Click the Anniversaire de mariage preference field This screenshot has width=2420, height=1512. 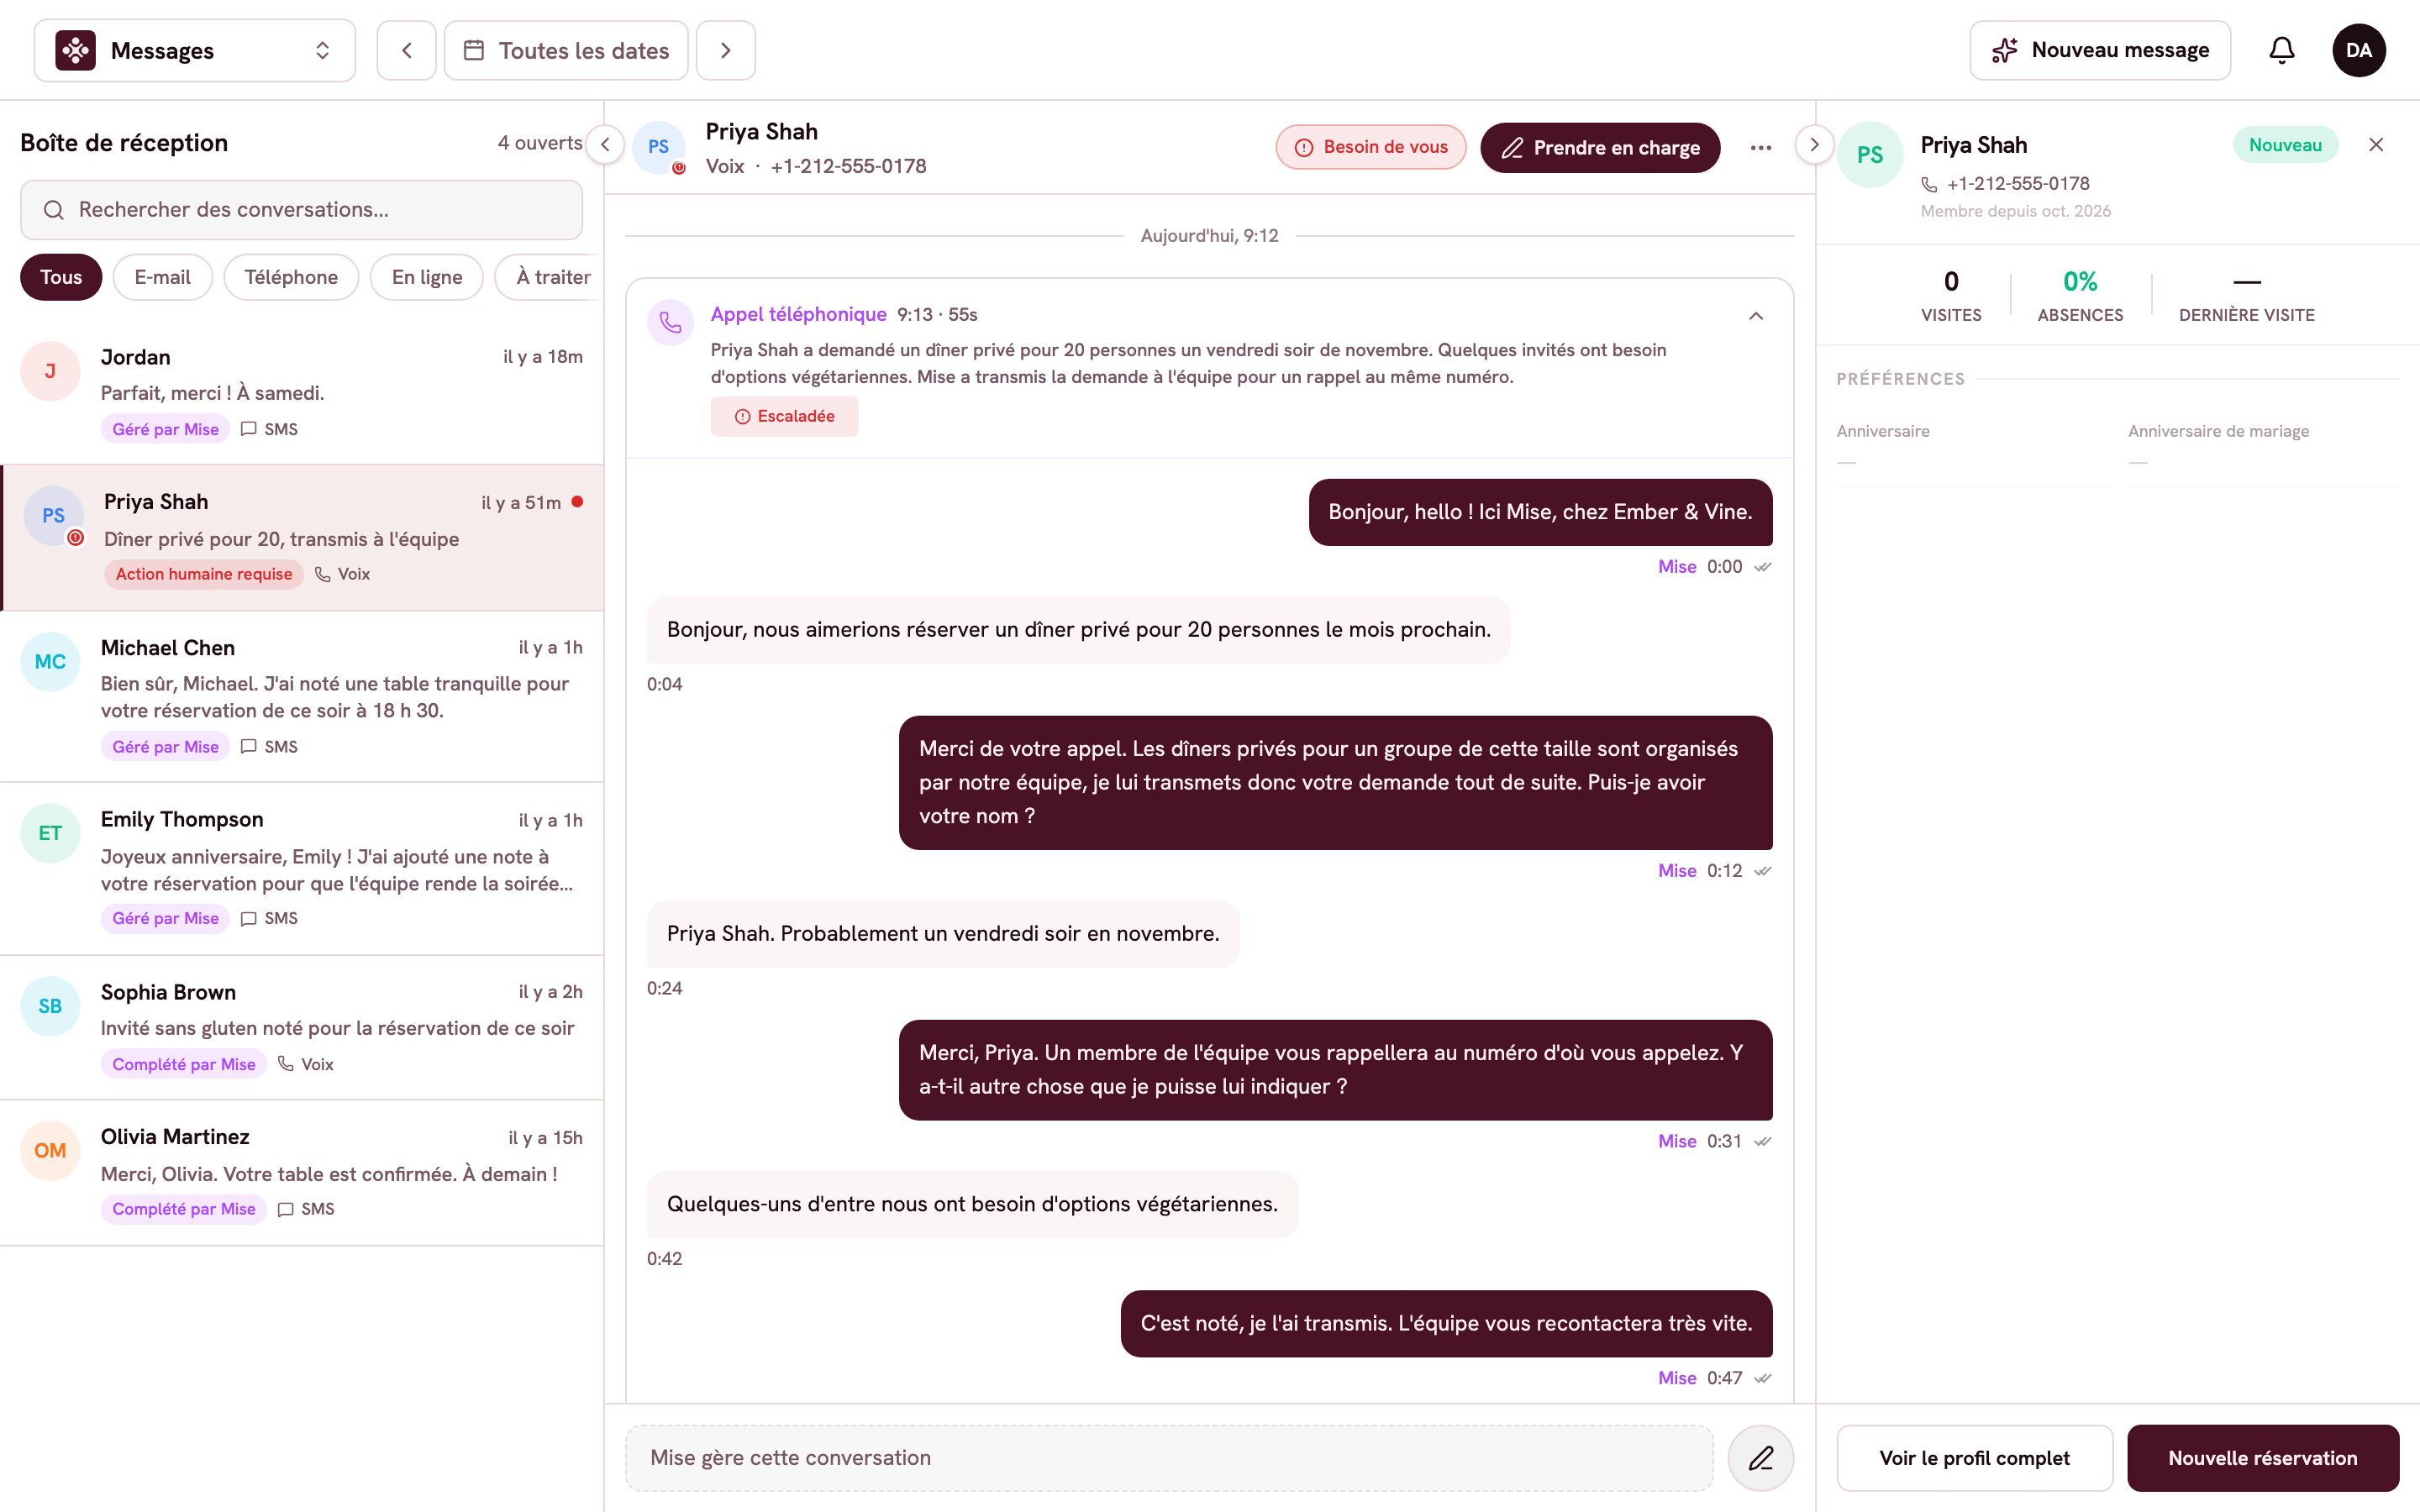[x=2263, y=447]
